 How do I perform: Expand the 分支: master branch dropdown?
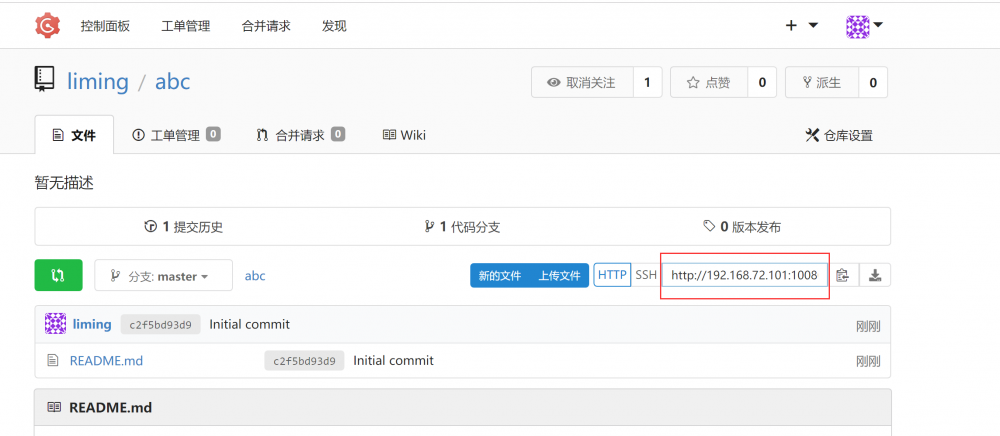pos(163,275)
